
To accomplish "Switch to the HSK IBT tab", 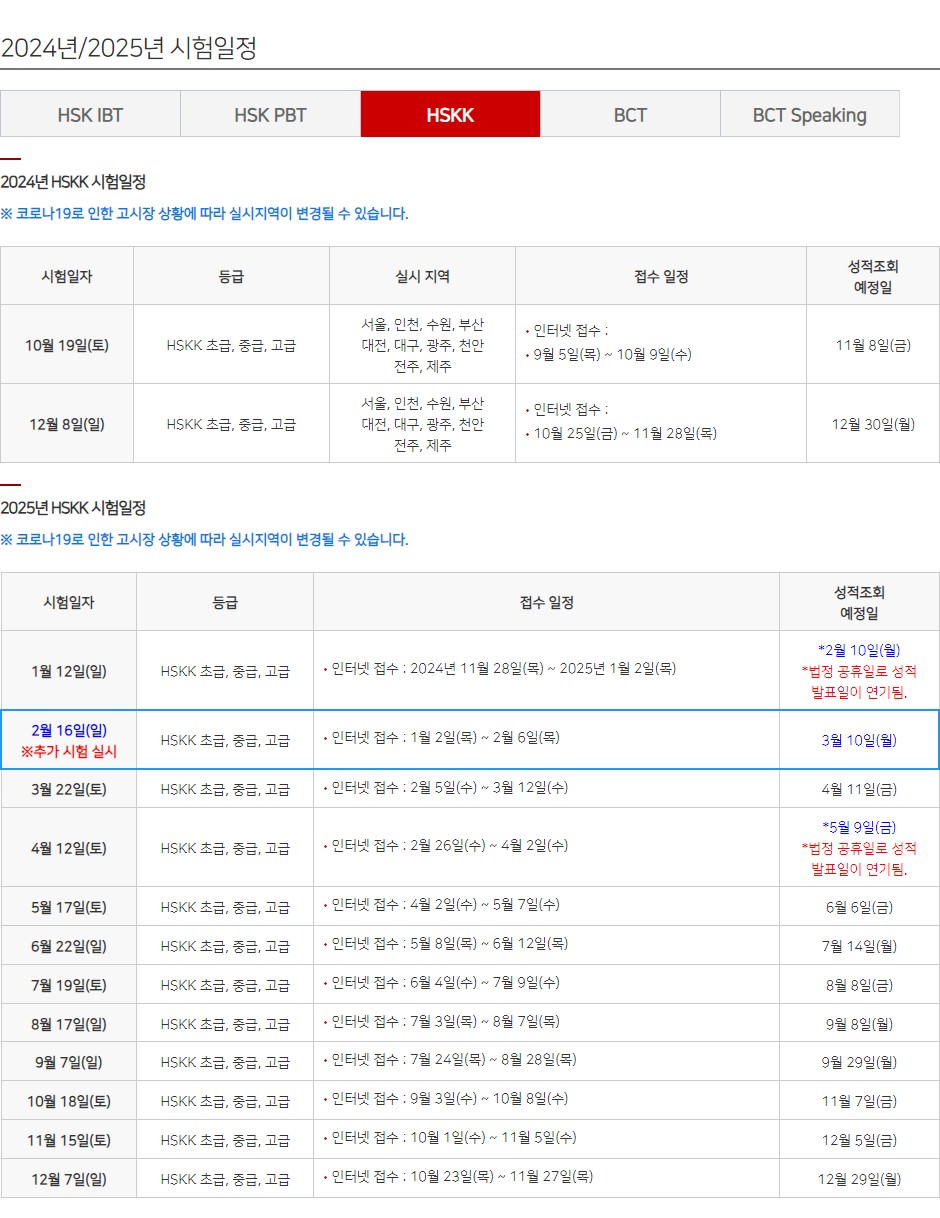I will tap(89, 114).
